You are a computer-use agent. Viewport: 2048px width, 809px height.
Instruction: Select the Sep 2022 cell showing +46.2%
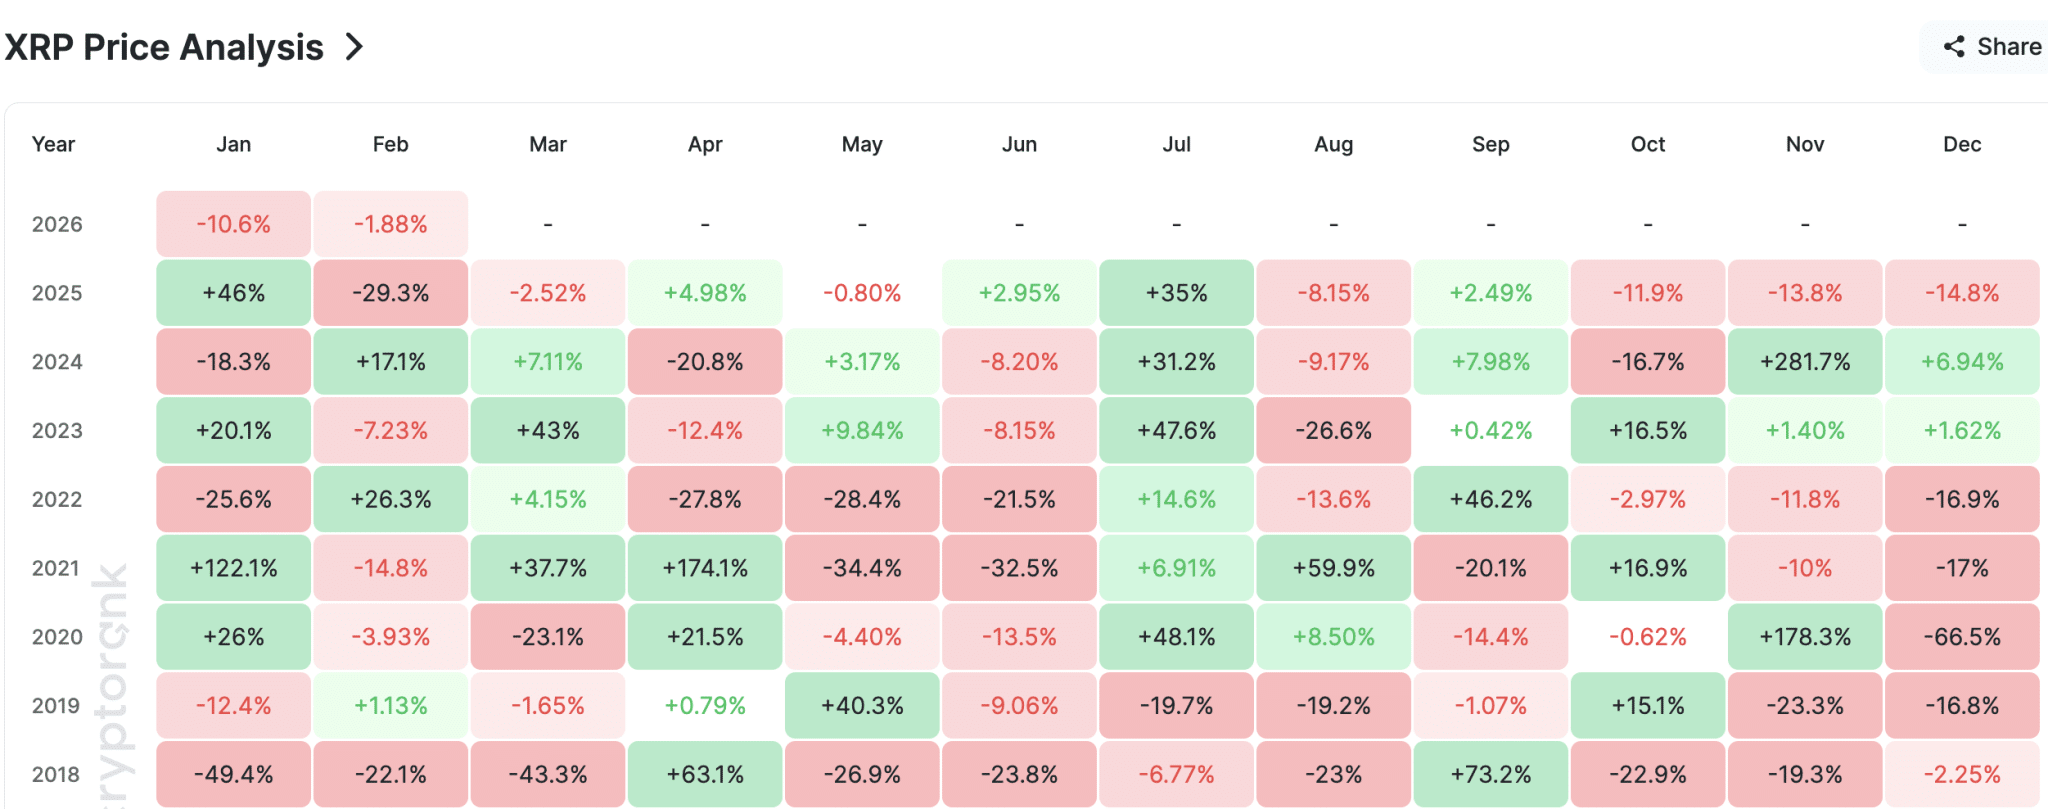(1490, 498)
